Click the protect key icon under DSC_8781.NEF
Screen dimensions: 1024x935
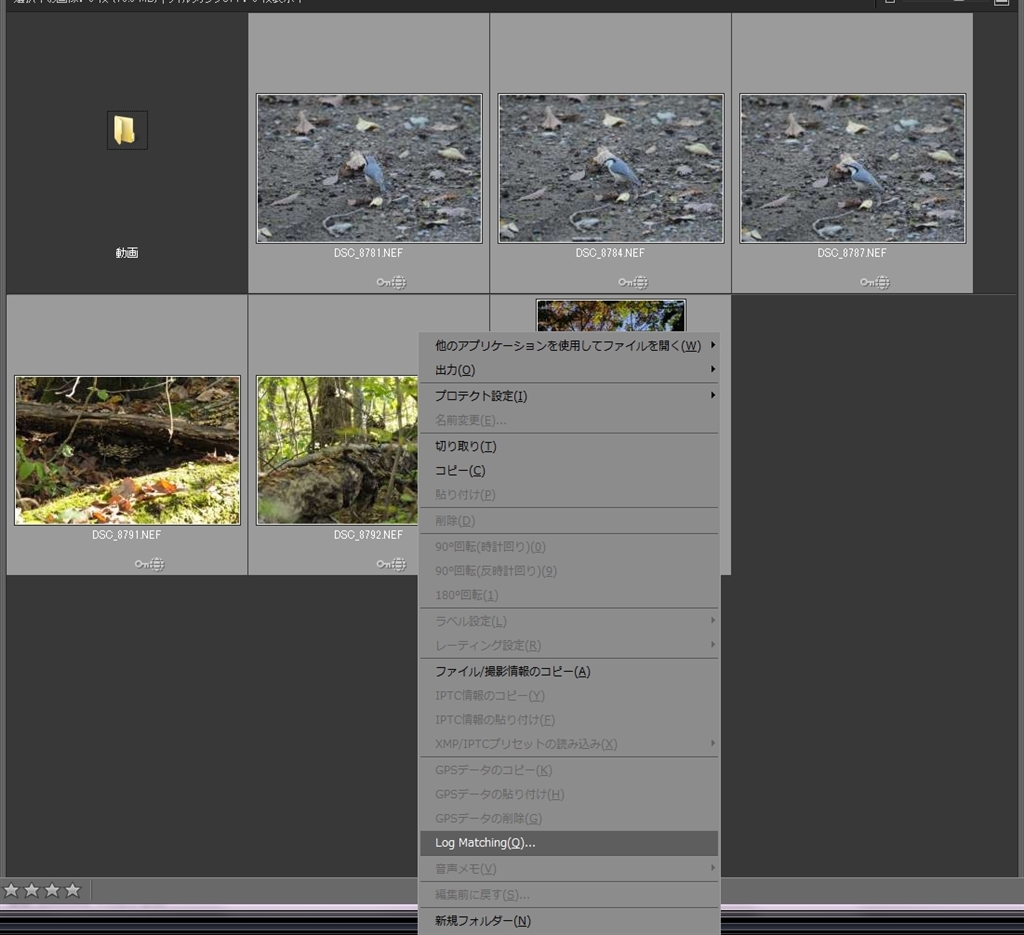pos(383,283)
